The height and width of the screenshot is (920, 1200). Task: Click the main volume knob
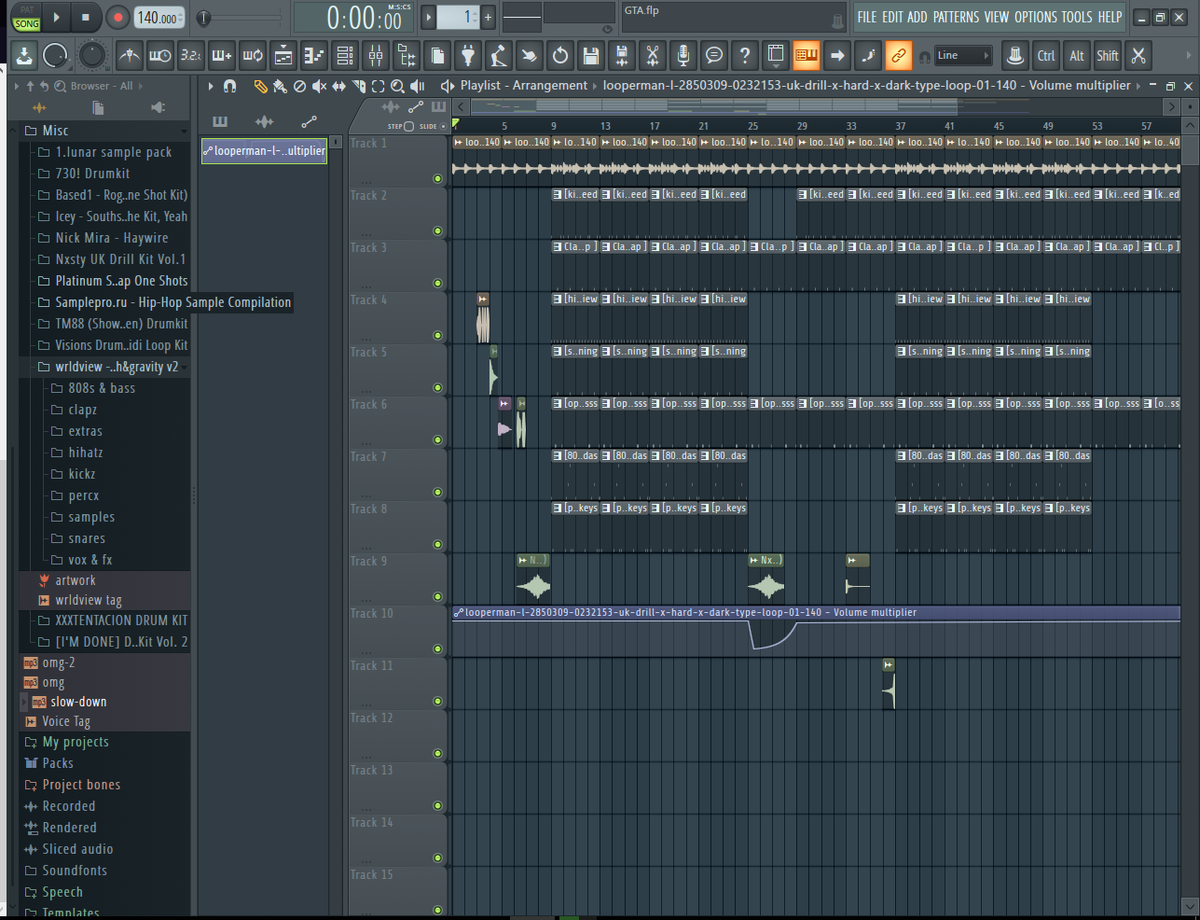[x=57, y=56]
